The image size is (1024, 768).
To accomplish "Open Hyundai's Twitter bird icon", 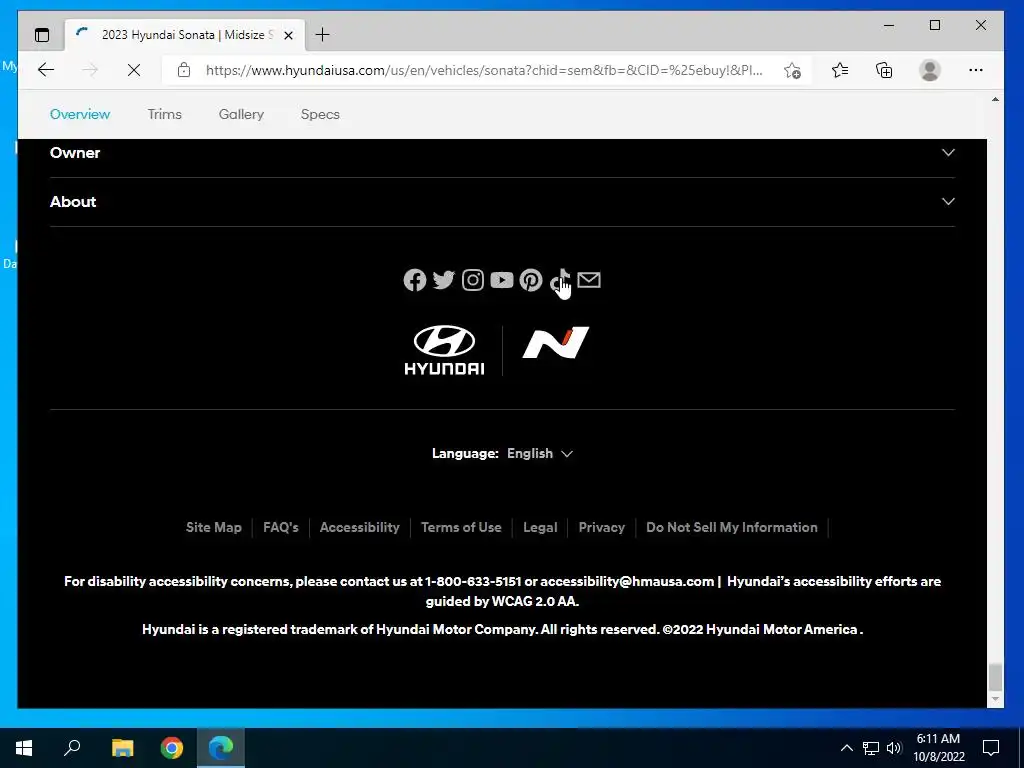I will point(443,280).
